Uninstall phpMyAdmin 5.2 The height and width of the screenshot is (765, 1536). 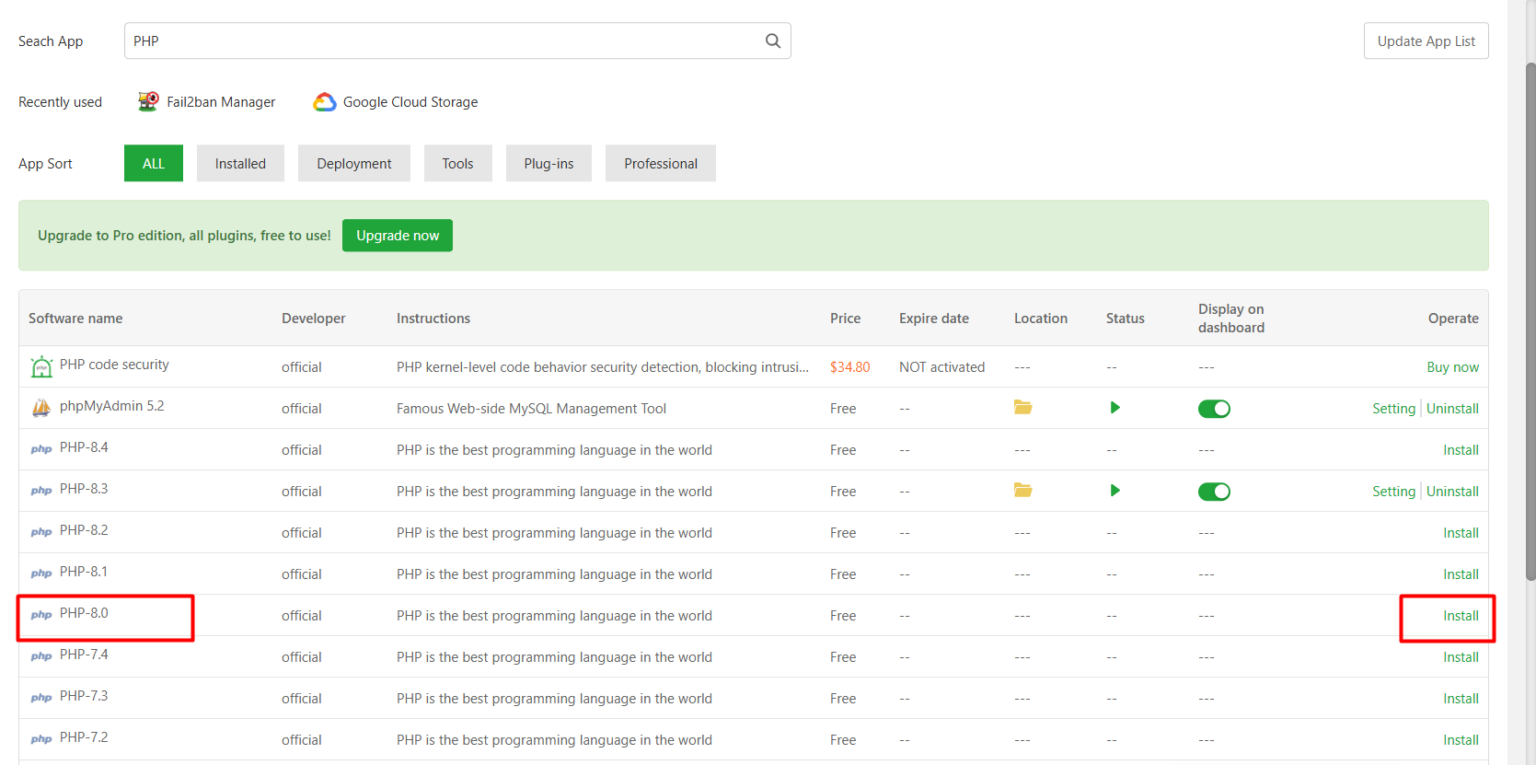tap(1452, 408)
